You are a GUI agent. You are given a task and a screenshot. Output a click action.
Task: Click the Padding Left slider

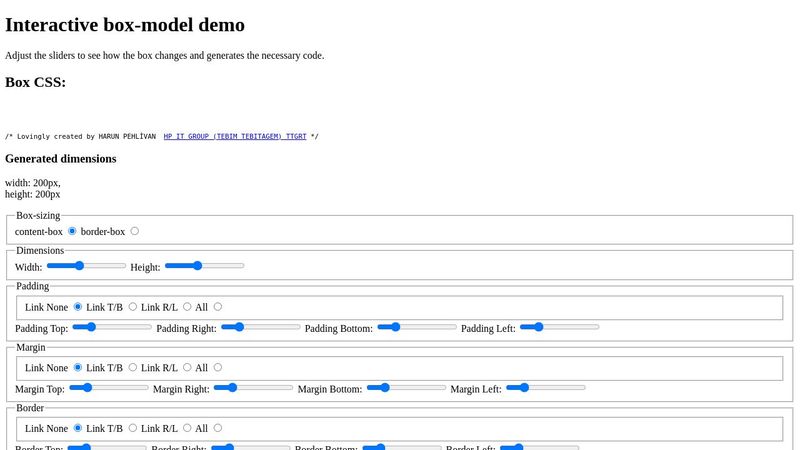click(x=559, y=327)
